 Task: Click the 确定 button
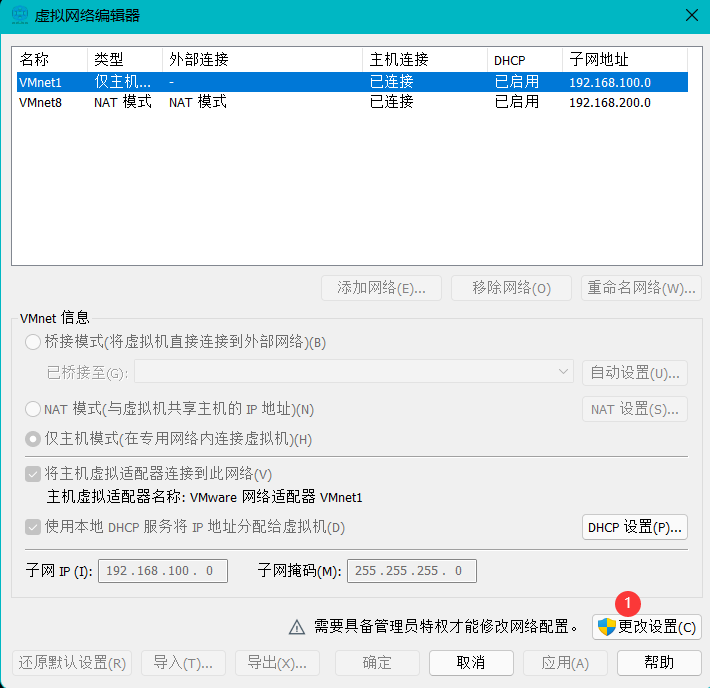(x=377, y=663)
